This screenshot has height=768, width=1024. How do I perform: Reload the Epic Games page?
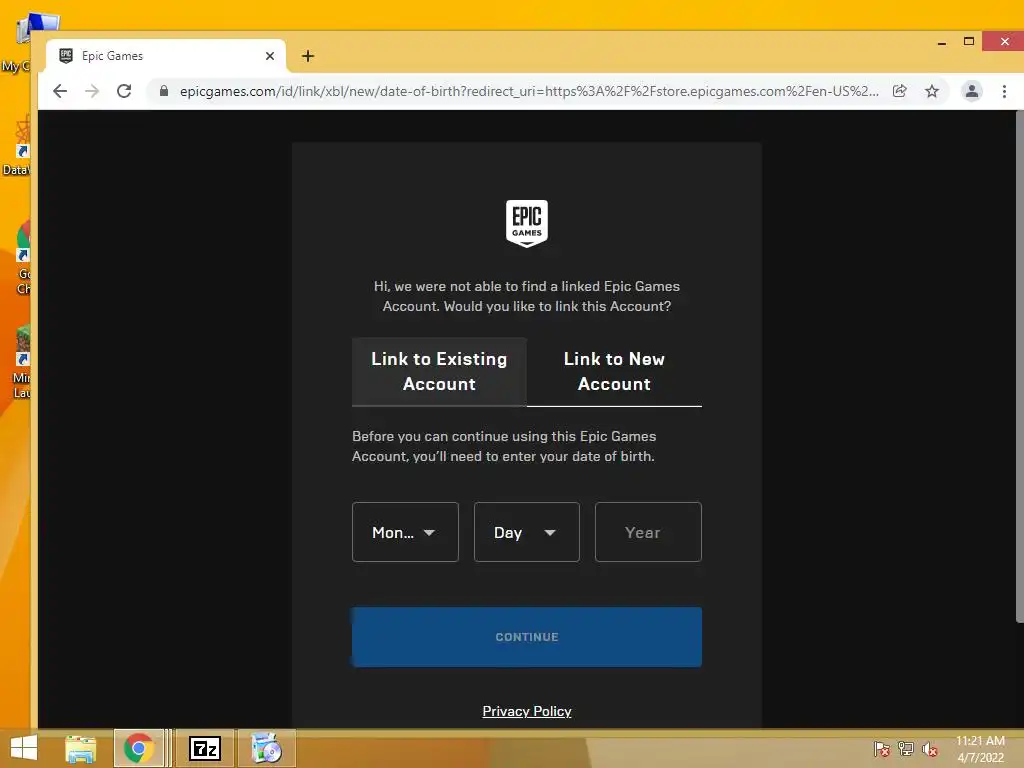[x=124, y=91]
